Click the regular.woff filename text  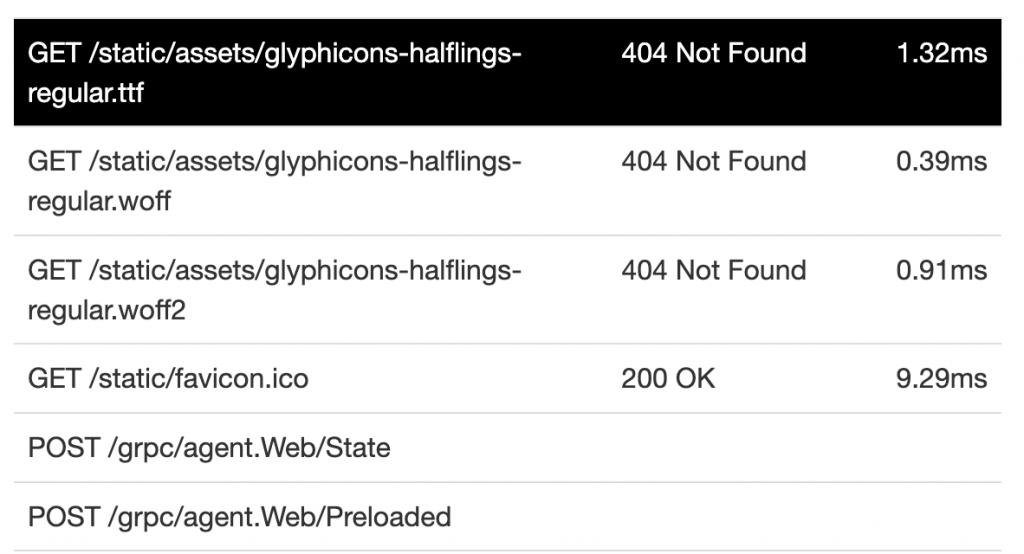[x=99, y=202]
